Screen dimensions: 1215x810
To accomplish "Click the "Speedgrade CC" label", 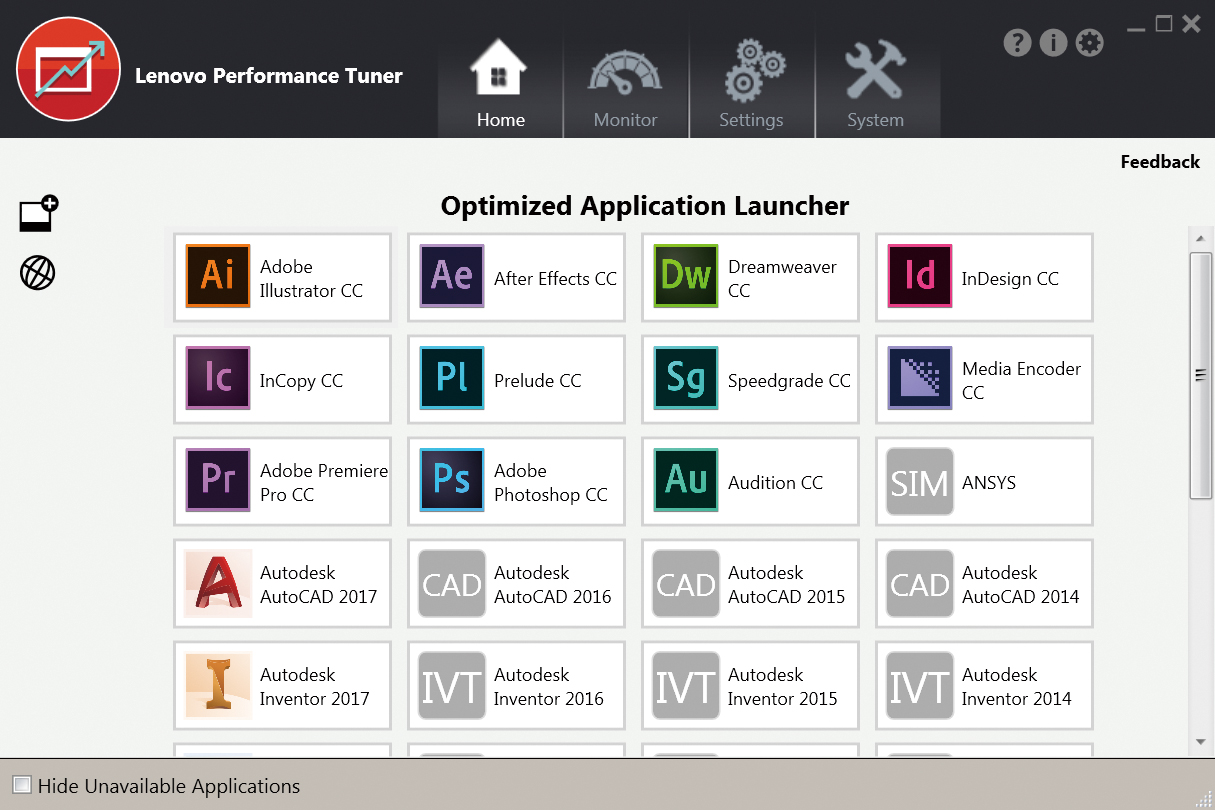I will [x=789, y=381].
